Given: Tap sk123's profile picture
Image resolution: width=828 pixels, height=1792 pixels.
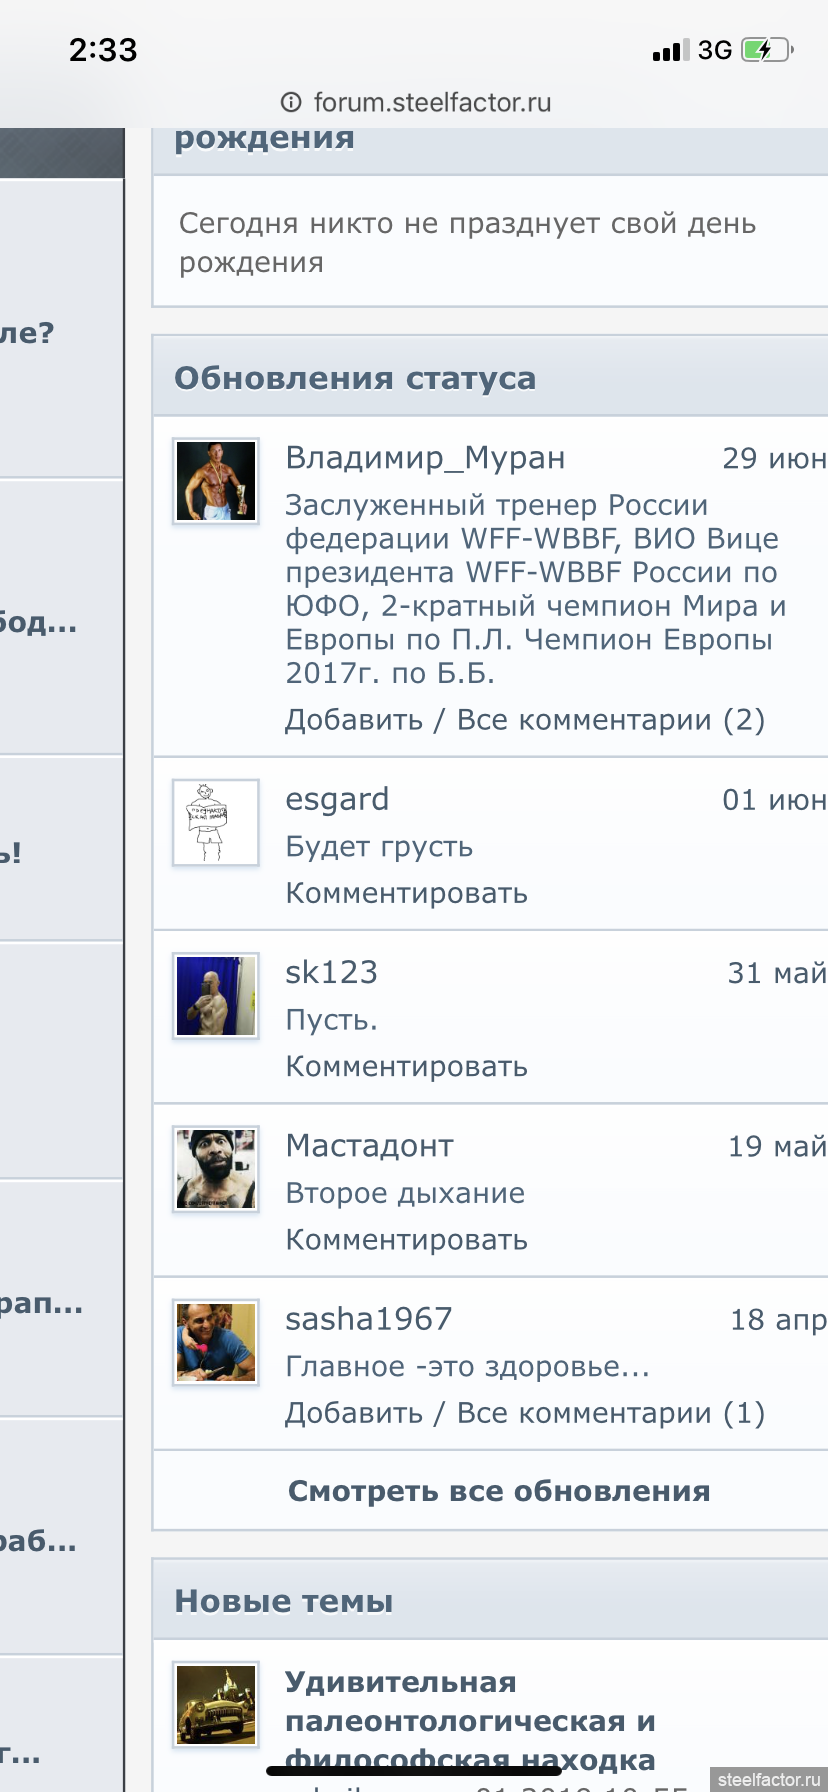Looking at the screenshot, I should [216, 995].
